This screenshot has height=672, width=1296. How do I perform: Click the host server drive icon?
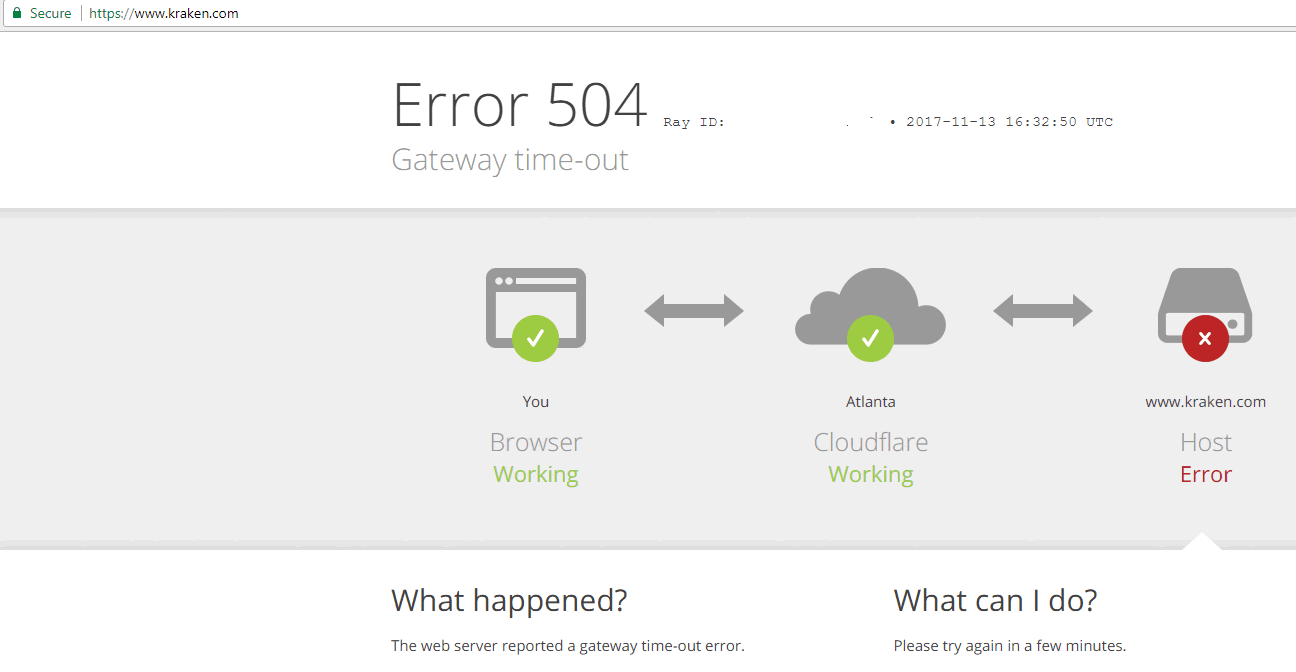[1205, 305]
